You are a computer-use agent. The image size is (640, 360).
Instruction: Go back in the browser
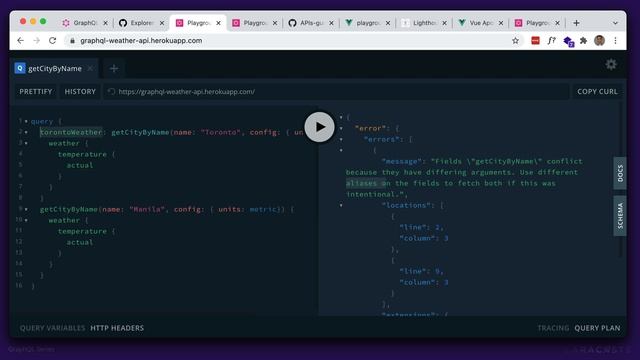coord(20,40)
